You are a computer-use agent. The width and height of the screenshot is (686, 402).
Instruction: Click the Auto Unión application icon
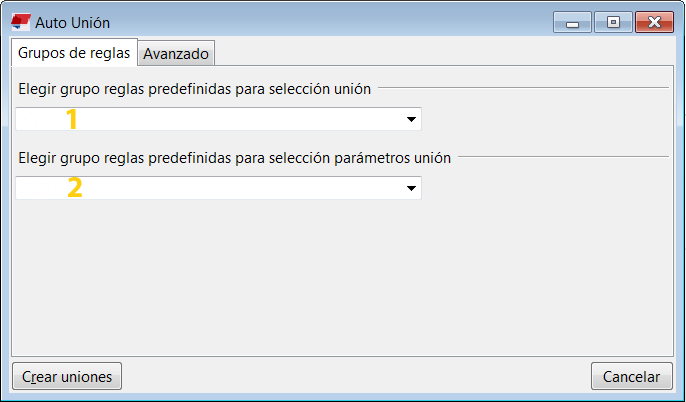[21, 22]
